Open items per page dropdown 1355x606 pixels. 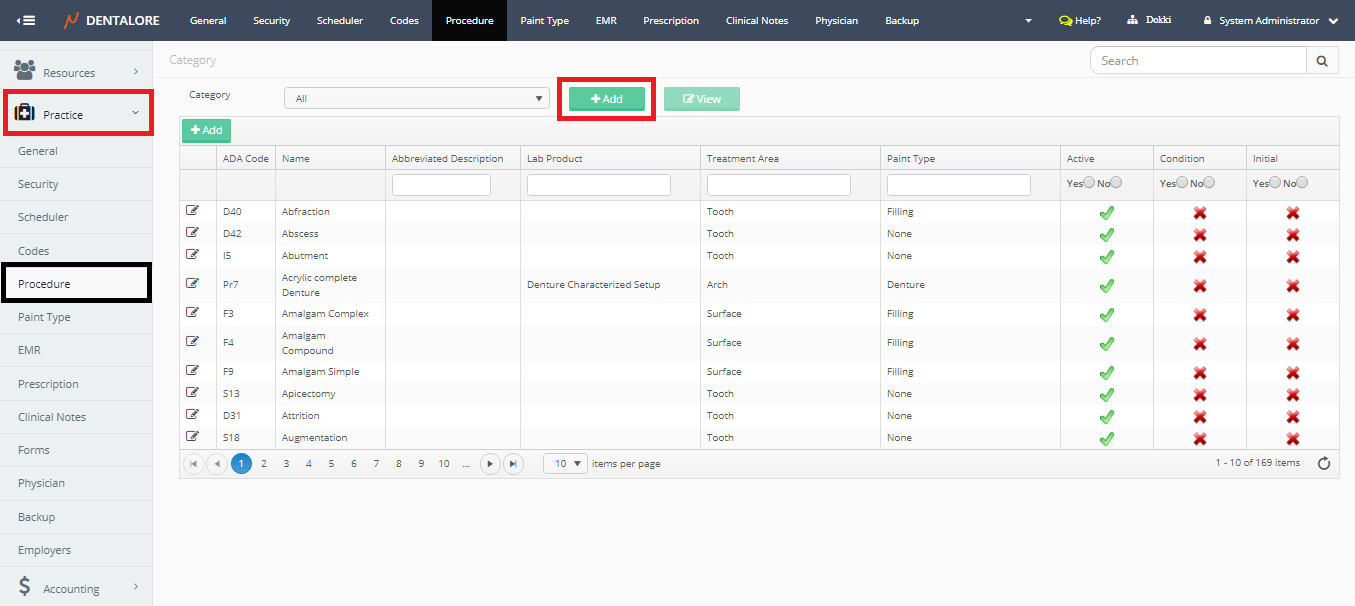pyautogui.click(x=565, y=463)
